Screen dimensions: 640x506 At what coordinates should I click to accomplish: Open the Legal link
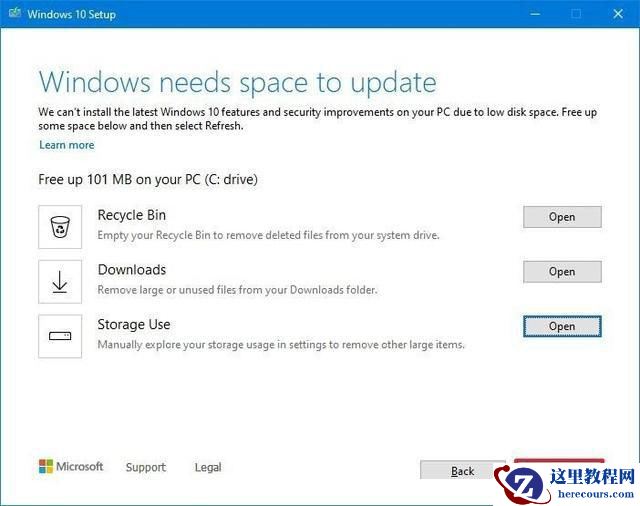pyautogui.click(x=208, y=467)
